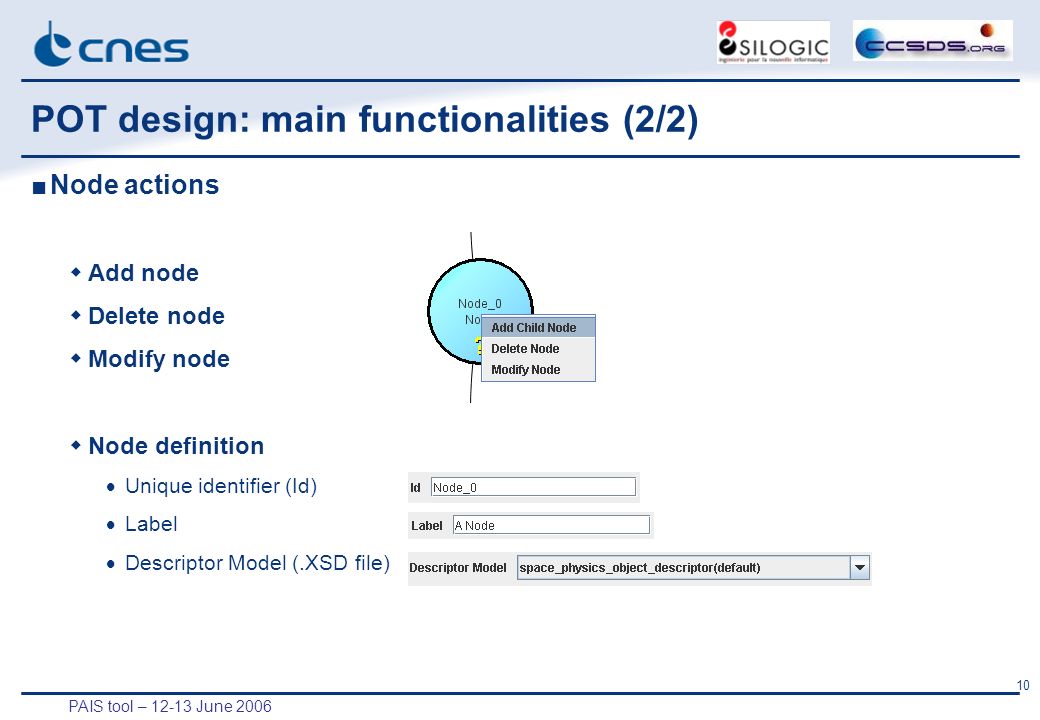Screen dimensions: 1040x720
Task: Choose Modify Node from context menu
Action: [538, 370]
